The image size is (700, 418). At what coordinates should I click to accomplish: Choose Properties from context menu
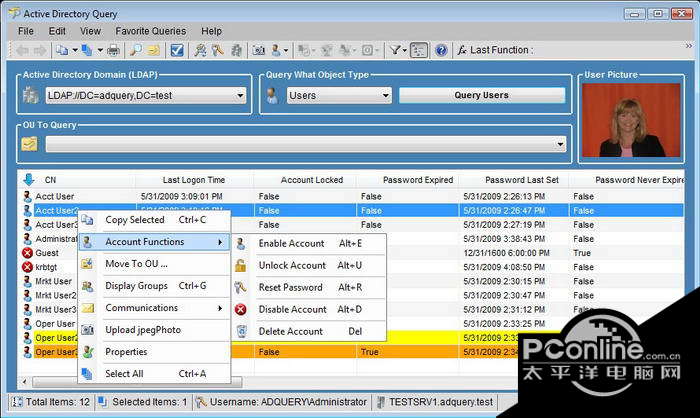click(x=154, y=352)
